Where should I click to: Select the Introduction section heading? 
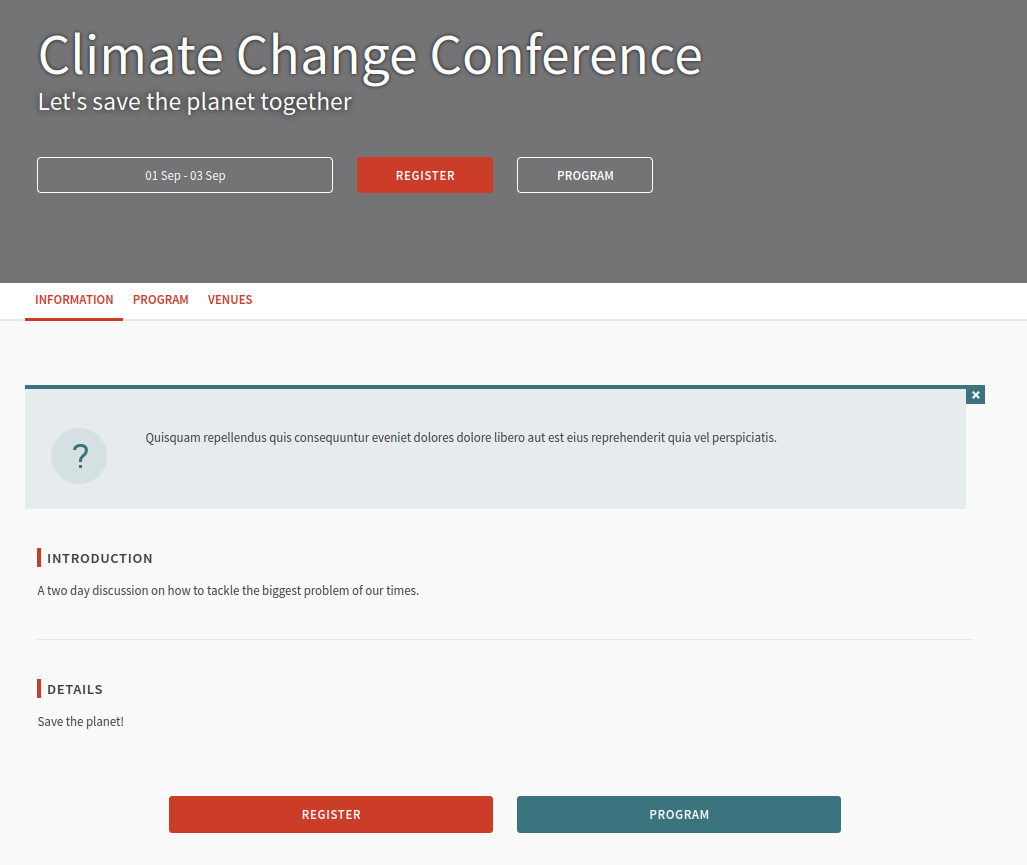[100, 559]
